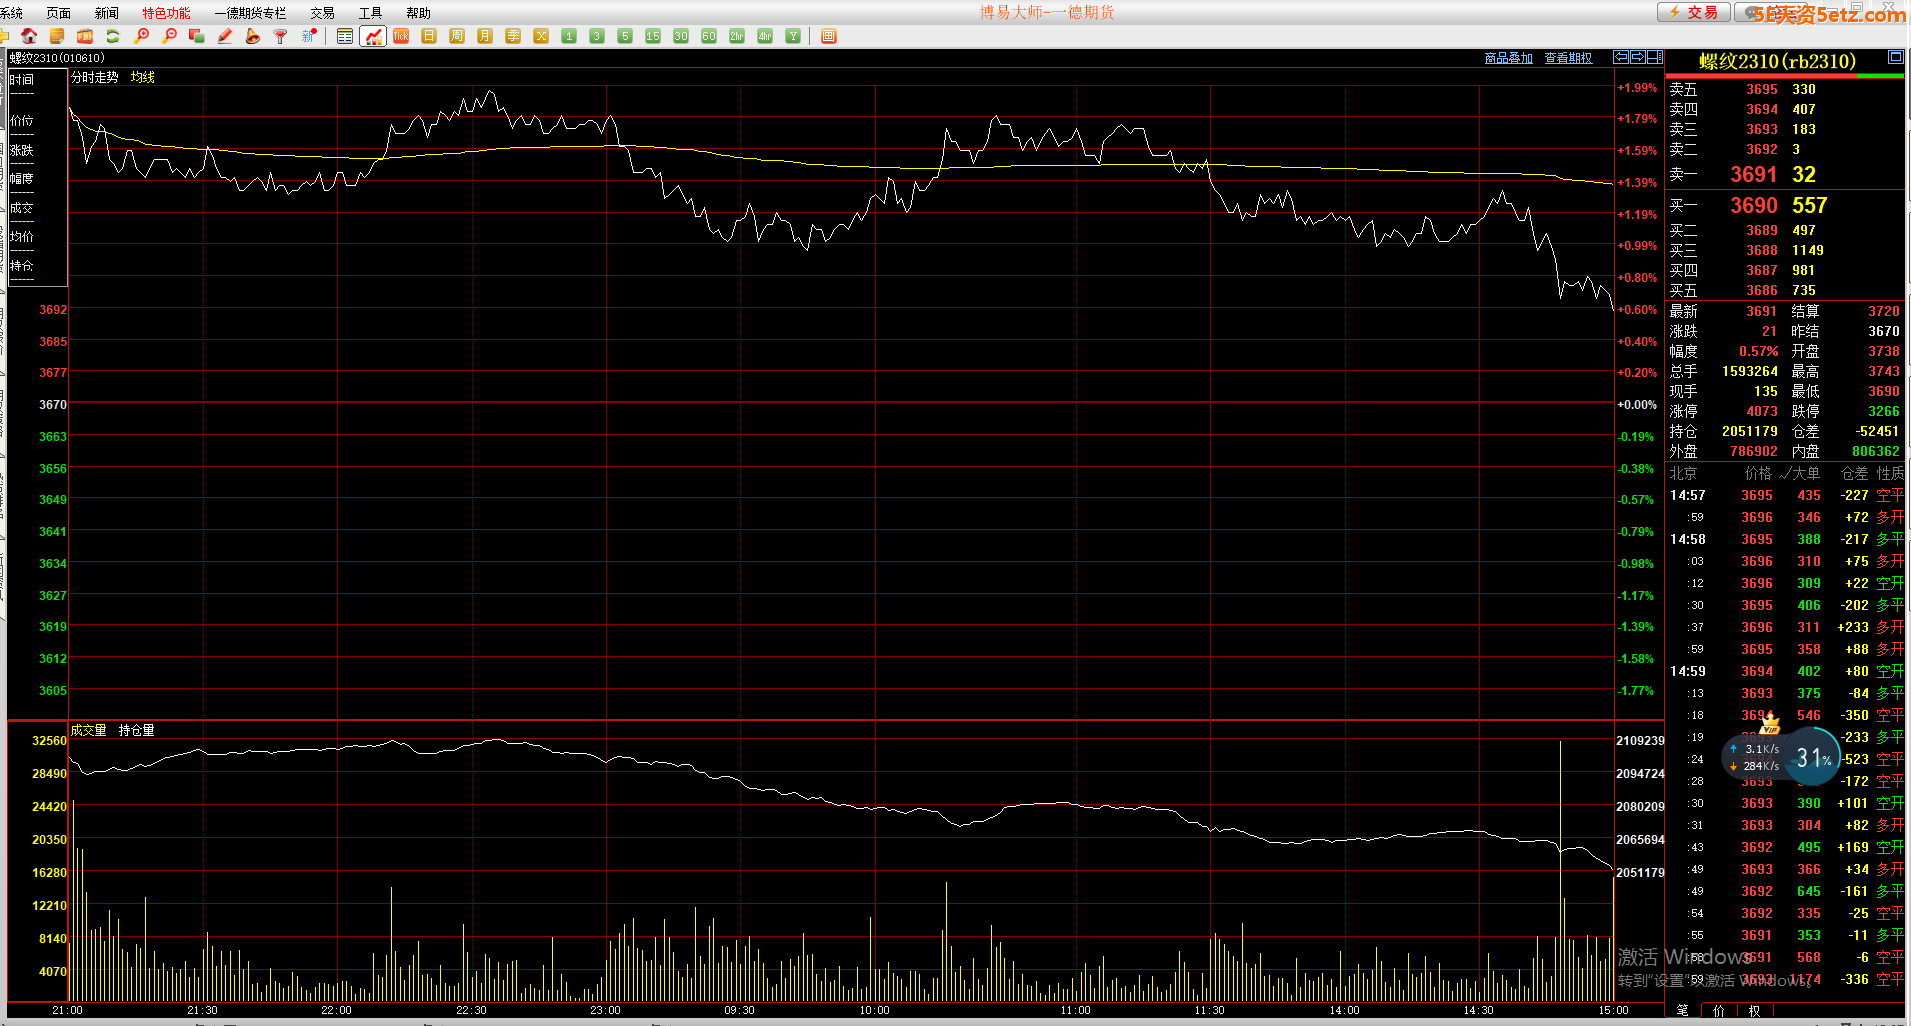Image resolution: width=1911 pixels, height=1026 pixels.
Task: Maximize the quote panel square icon
Action: tap(1895, 57)
